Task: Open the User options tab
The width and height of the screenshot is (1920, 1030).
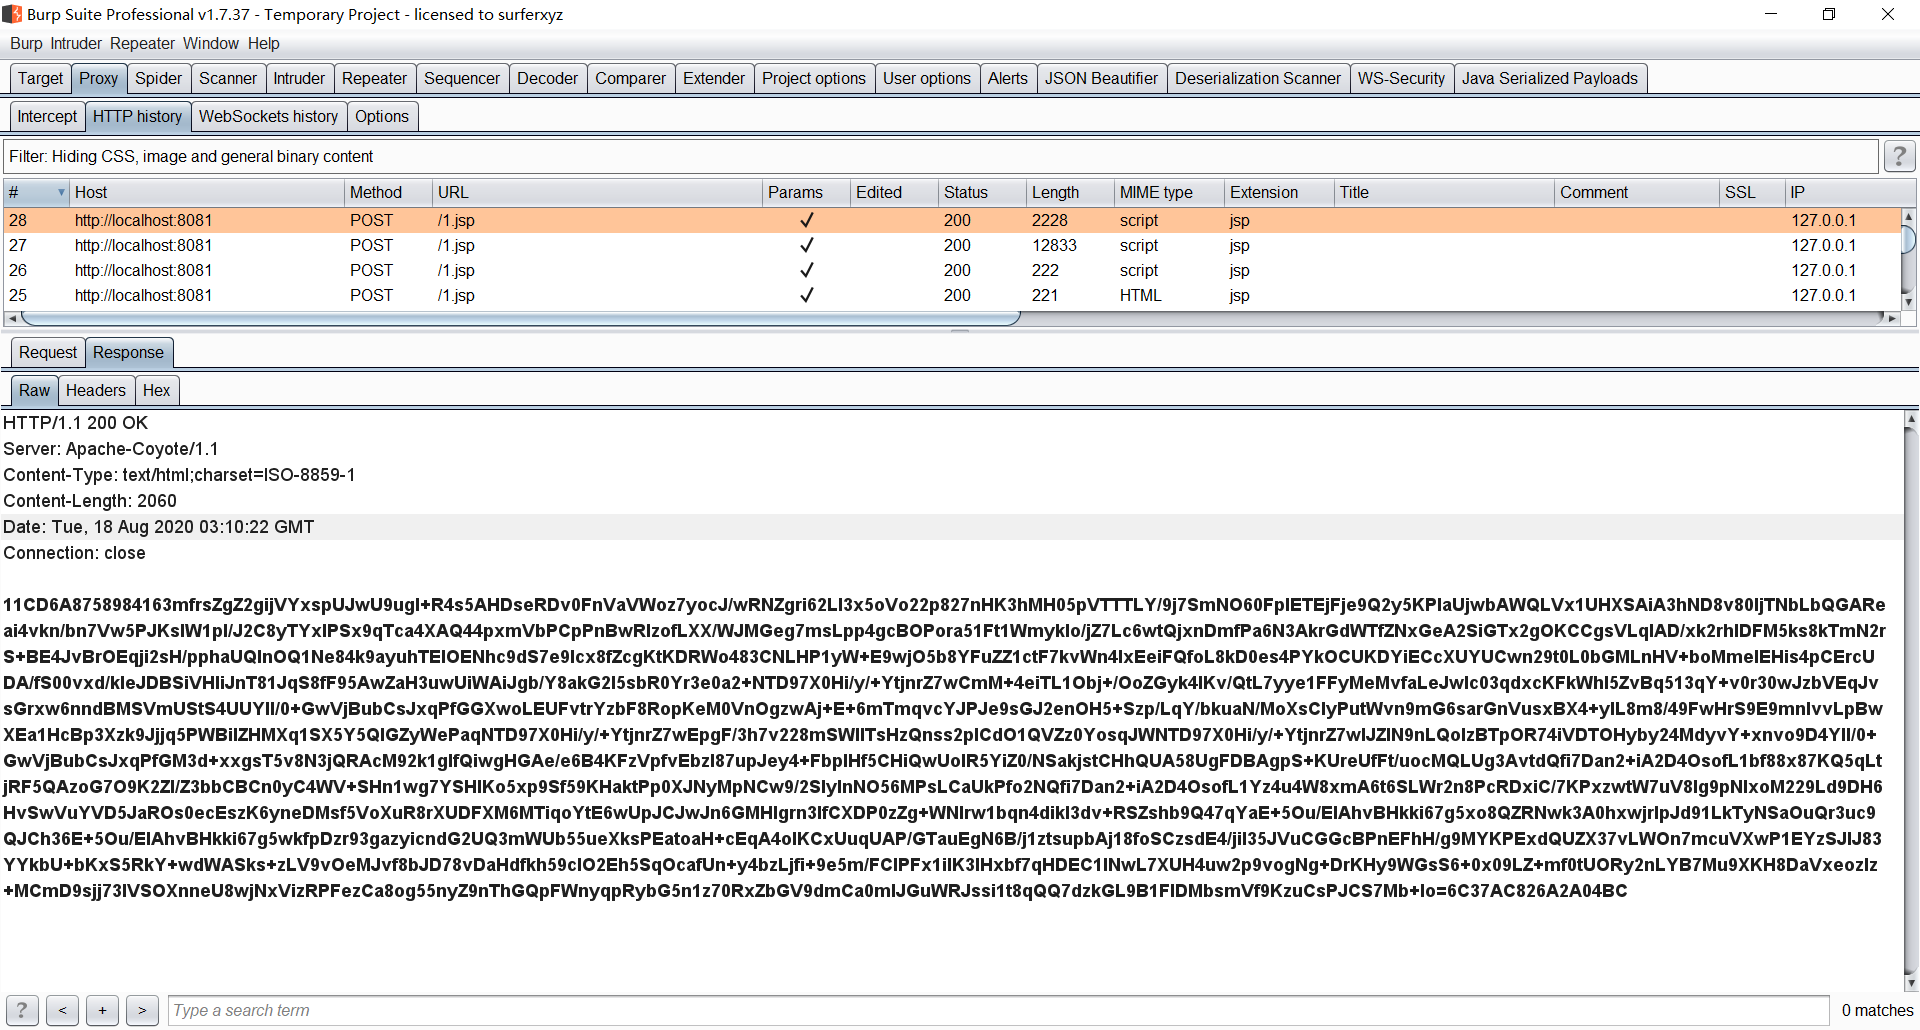Action: pos(927,78)
